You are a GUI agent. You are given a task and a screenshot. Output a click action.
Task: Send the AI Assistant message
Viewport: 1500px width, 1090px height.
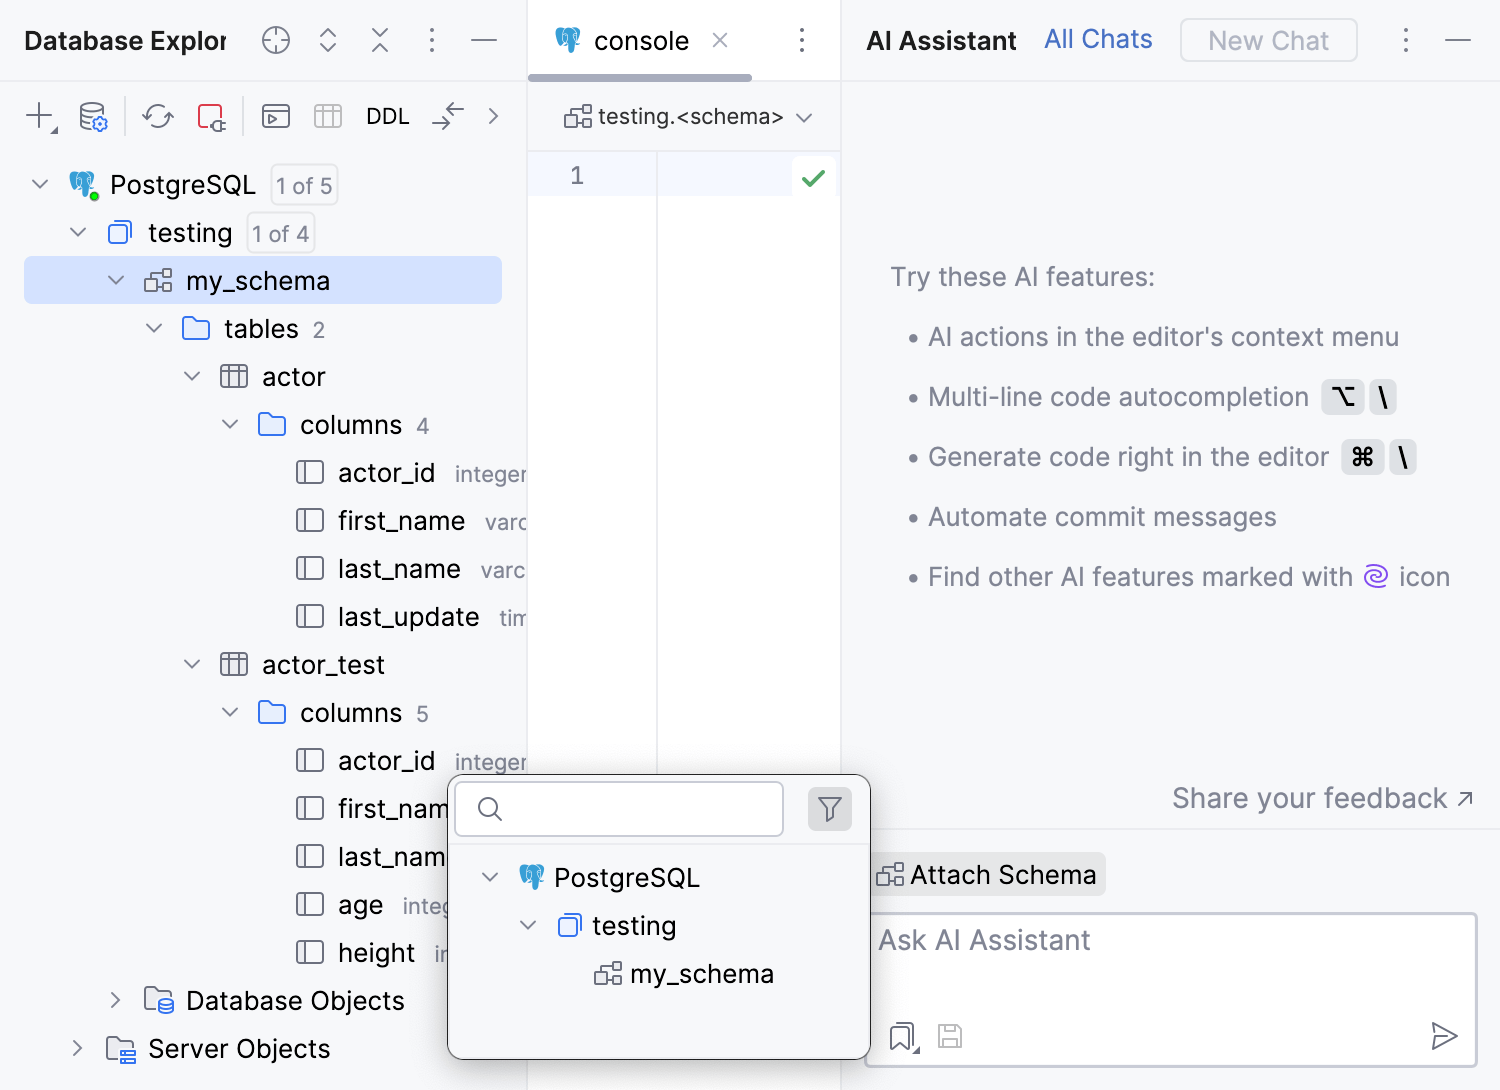coord(1444,1036)
